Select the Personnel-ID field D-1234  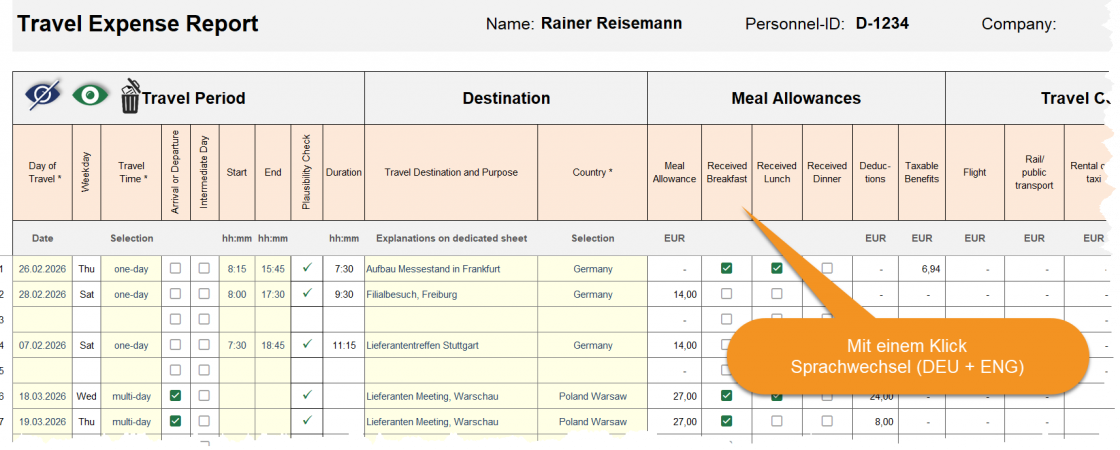pyautogui.click(x=882, y=23)
